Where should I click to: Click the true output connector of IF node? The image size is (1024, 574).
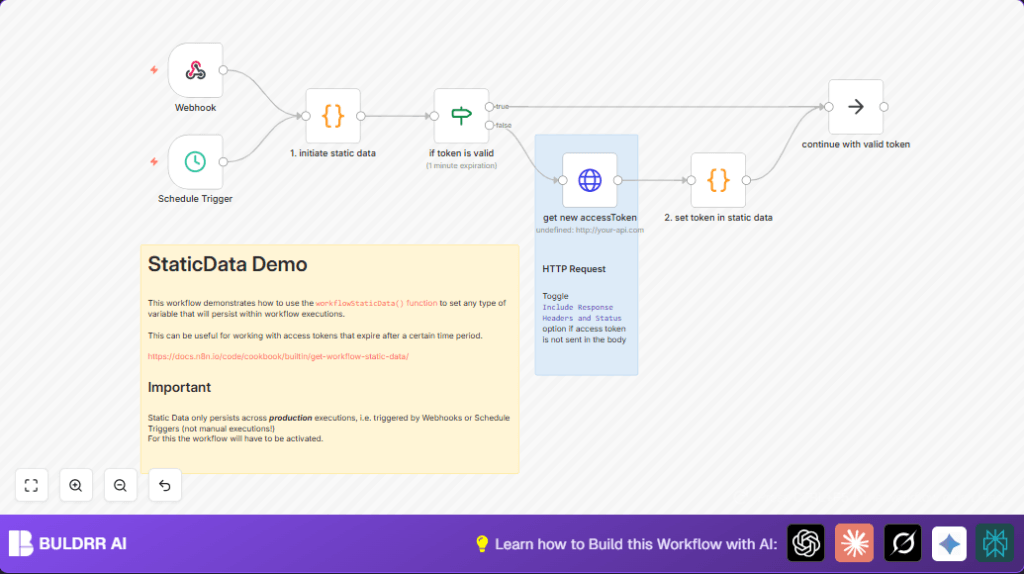[x=489, y=106]
